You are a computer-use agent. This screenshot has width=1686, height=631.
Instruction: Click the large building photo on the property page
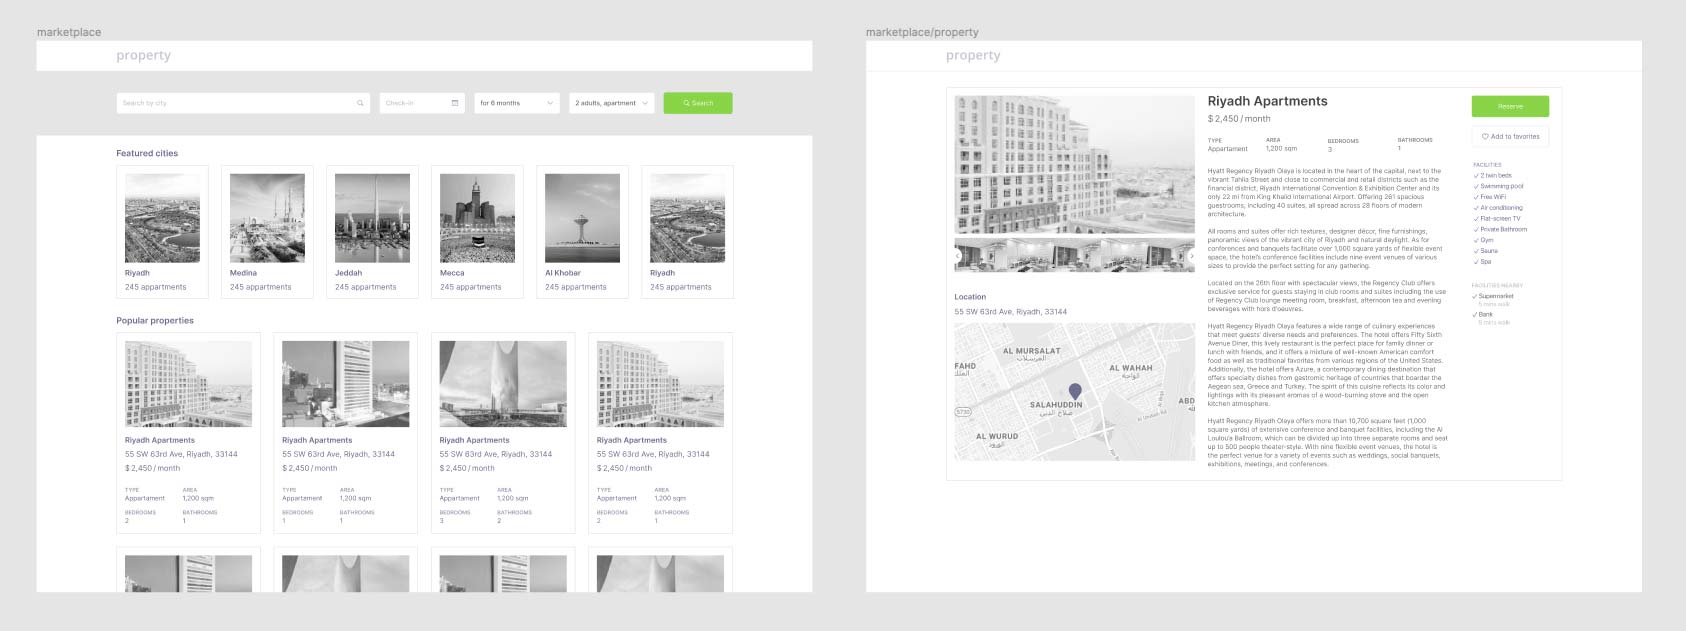[x=1075, y=164]
